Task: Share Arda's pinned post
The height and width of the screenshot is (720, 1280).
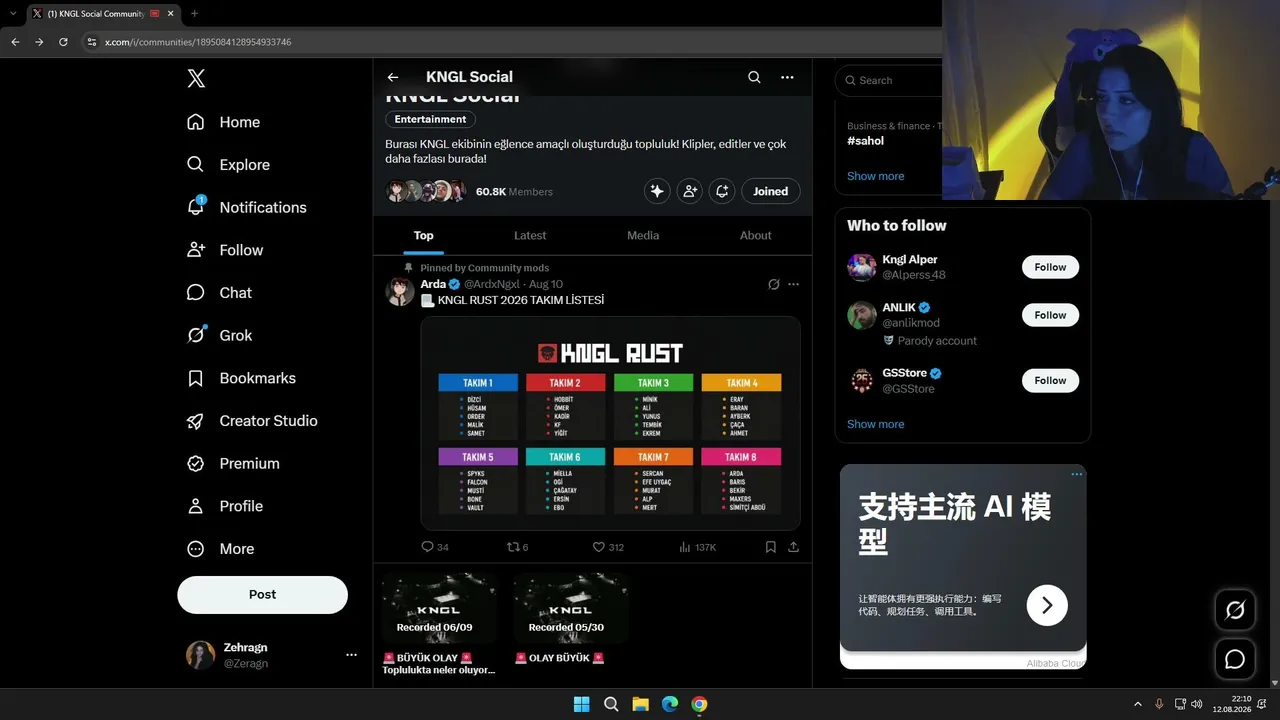Action: (x=793, y=547)
